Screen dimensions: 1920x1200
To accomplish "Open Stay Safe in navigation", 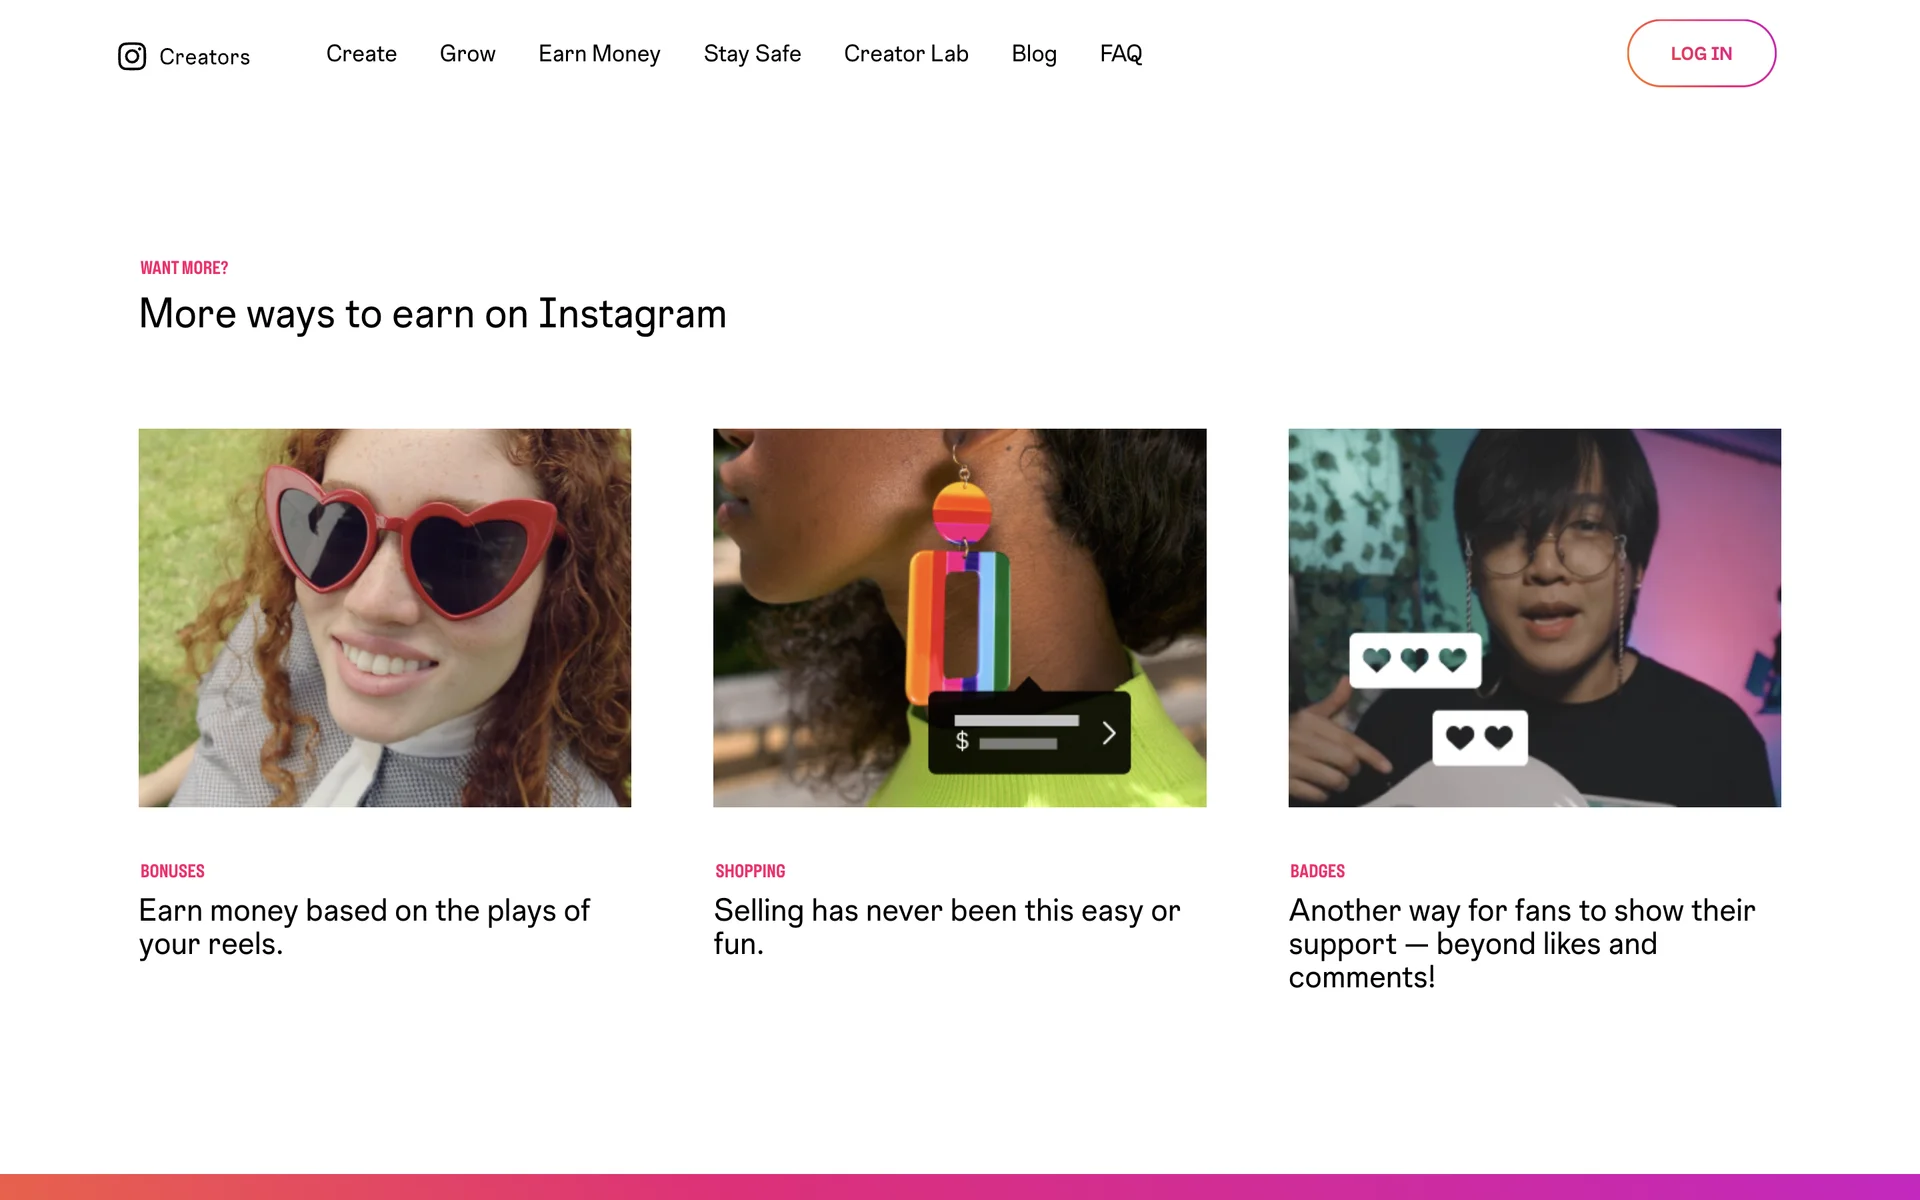I will [752, 54].
